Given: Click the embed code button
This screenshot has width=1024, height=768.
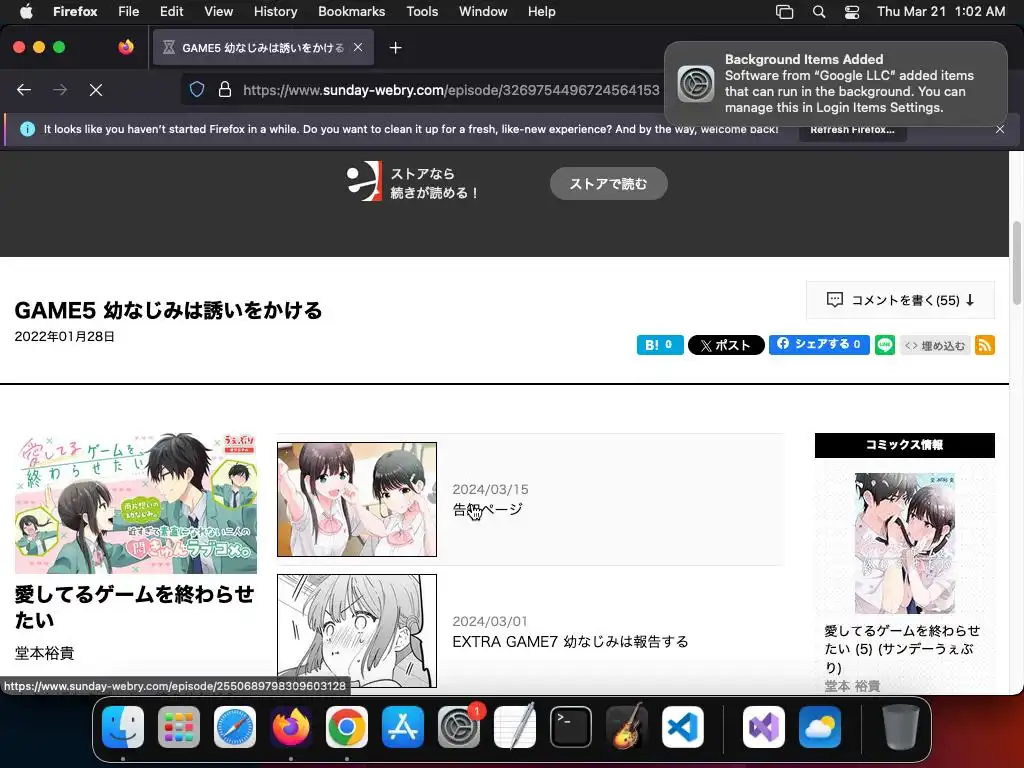Looking at the screenshot, I should (935, 345).
